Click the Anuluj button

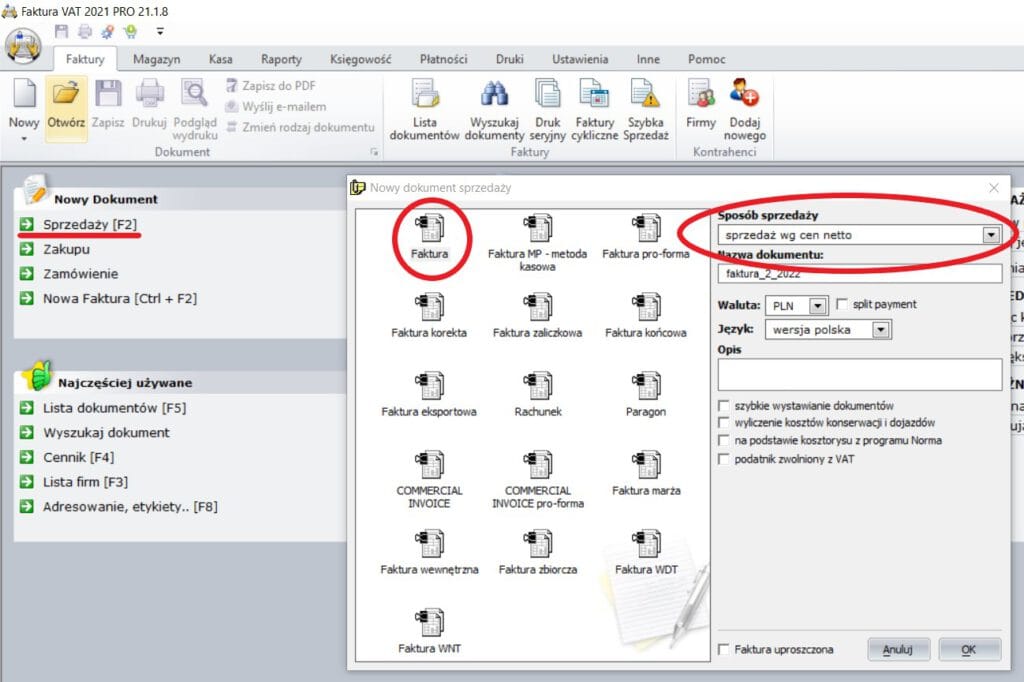[x=898, y=650]
